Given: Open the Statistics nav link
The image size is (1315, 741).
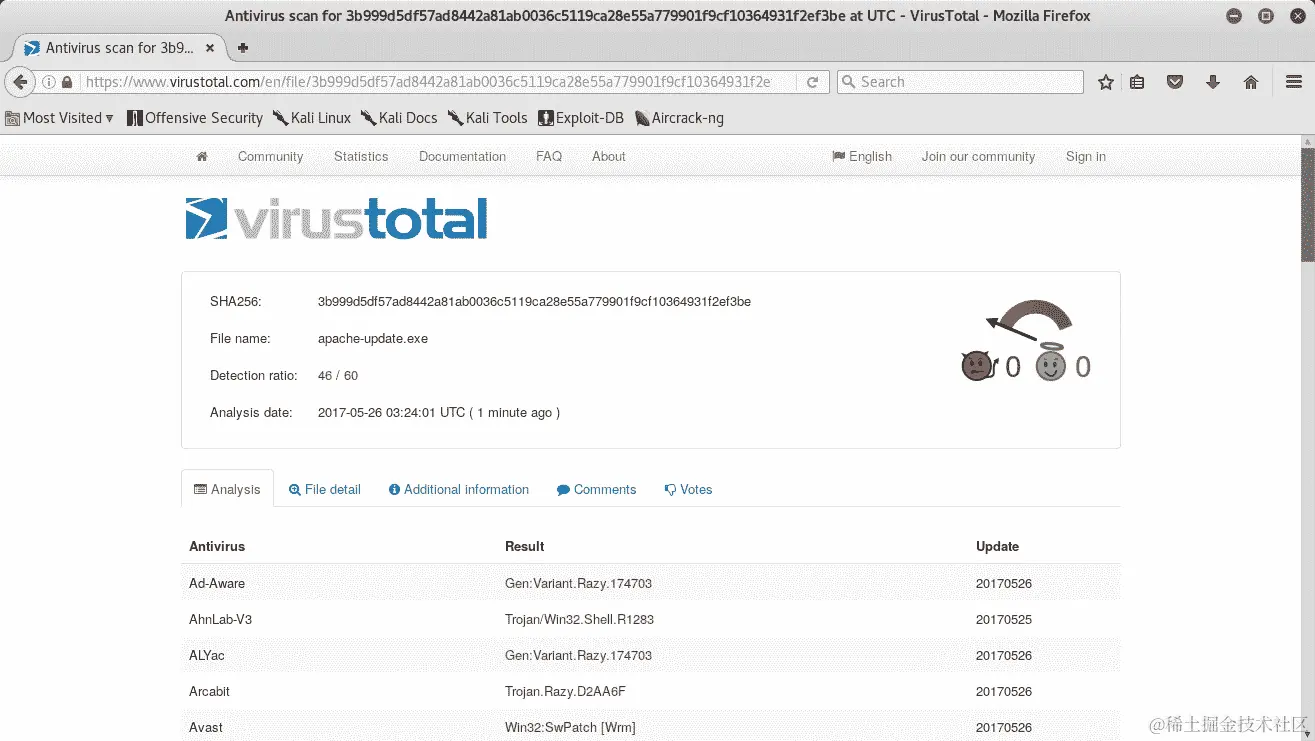Looking at the screenshot, I should pos(361,157).
